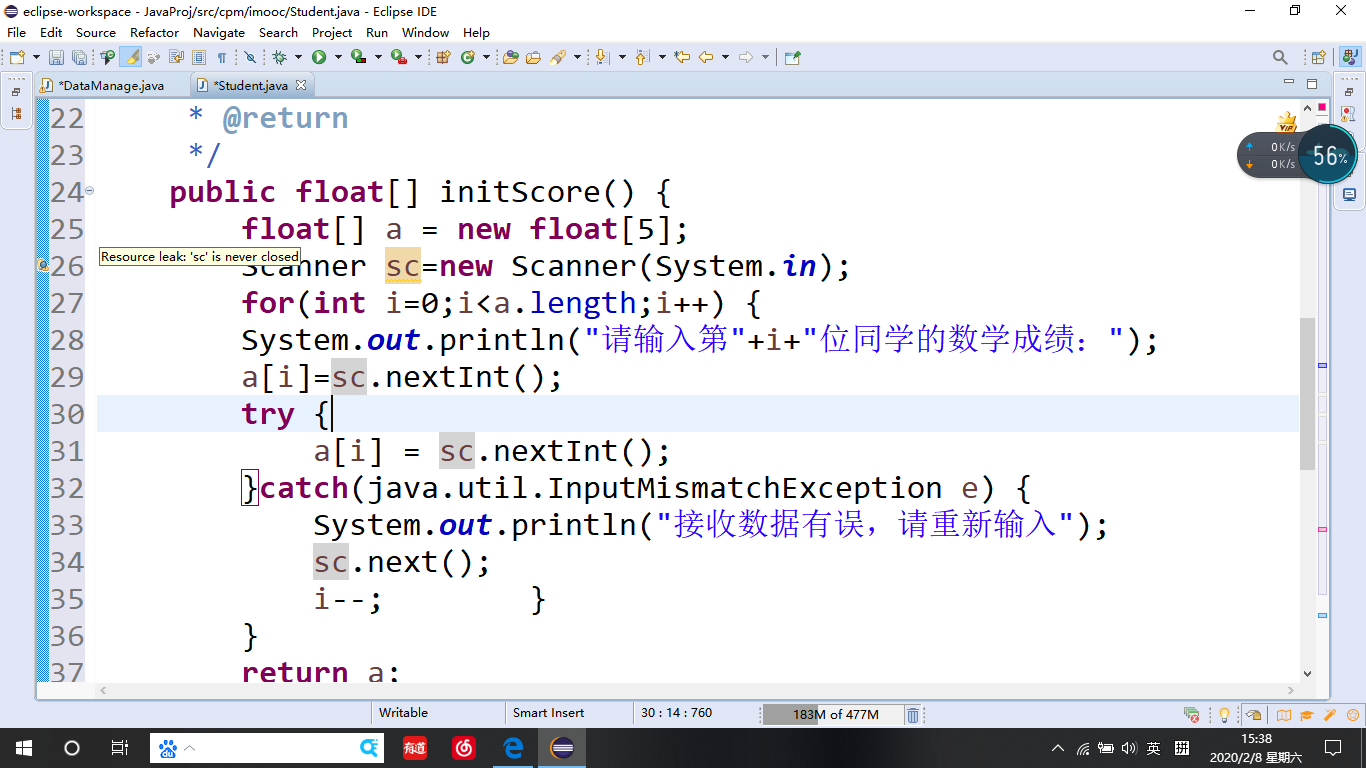Open dropdown arrow next to External Tools
Viewport: 1366px width, 768px height.
click(418, 57)
